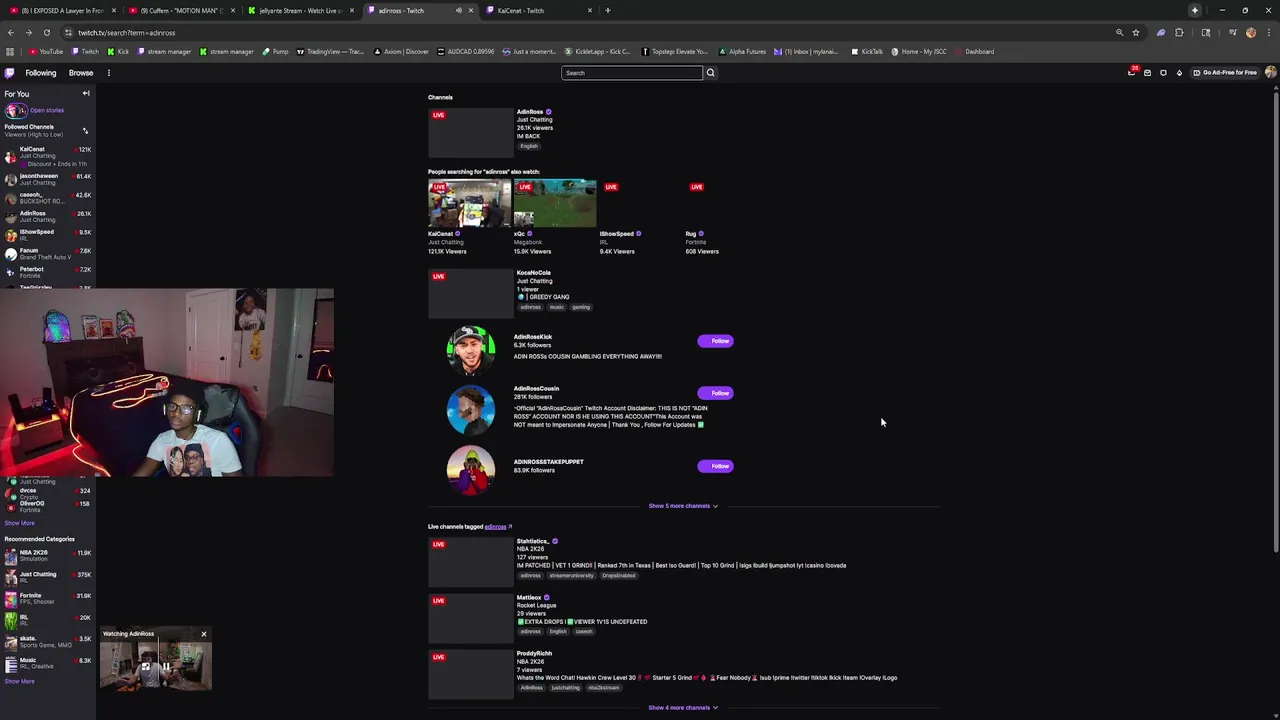Bookmark this page with the star icon
1280x720 pixels.
[x=1135, y=32]
